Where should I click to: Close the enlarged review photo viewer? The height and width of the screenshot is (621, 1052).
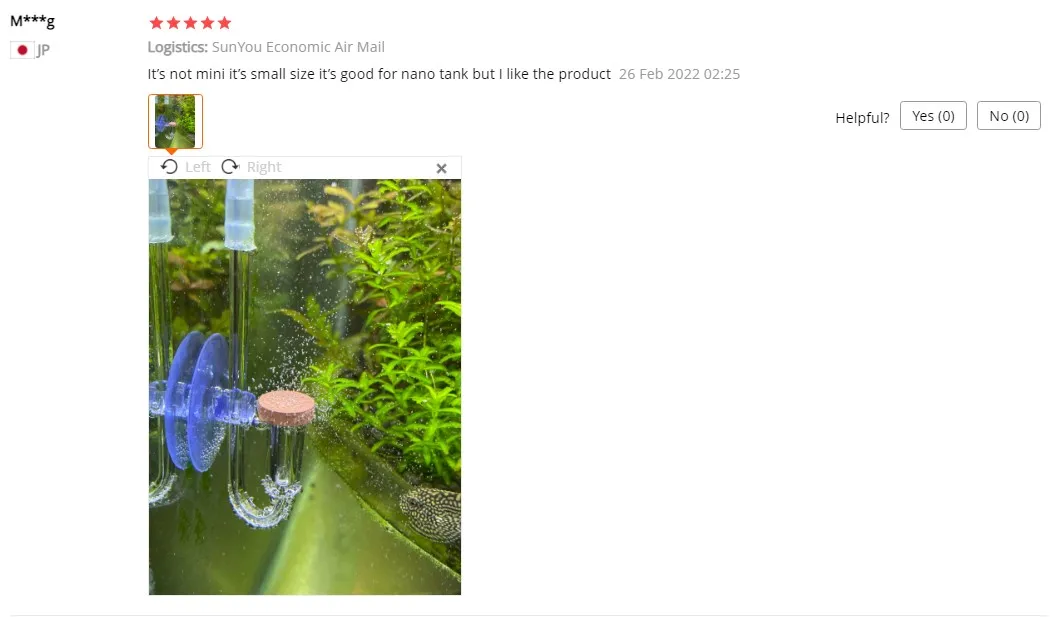point(441,168)
